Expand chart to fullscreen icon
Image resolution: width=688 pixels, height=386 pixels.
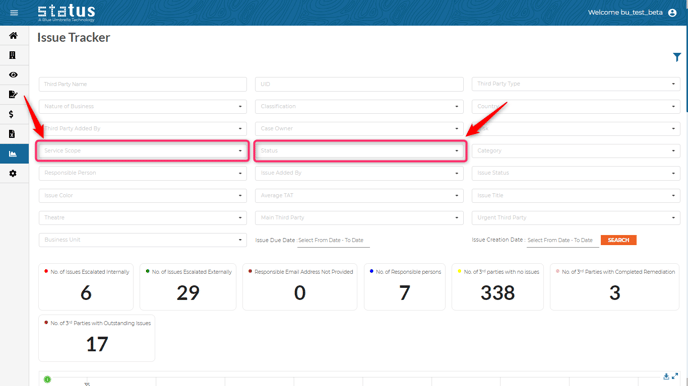point(675,376)
